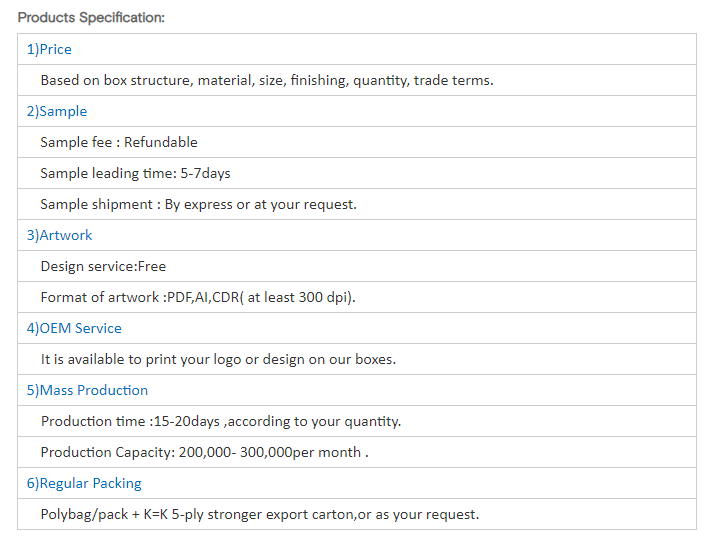Click the '5-7days' lead time value
The height and width of the screenshot is (547, 726).
(x=205, y=173)
